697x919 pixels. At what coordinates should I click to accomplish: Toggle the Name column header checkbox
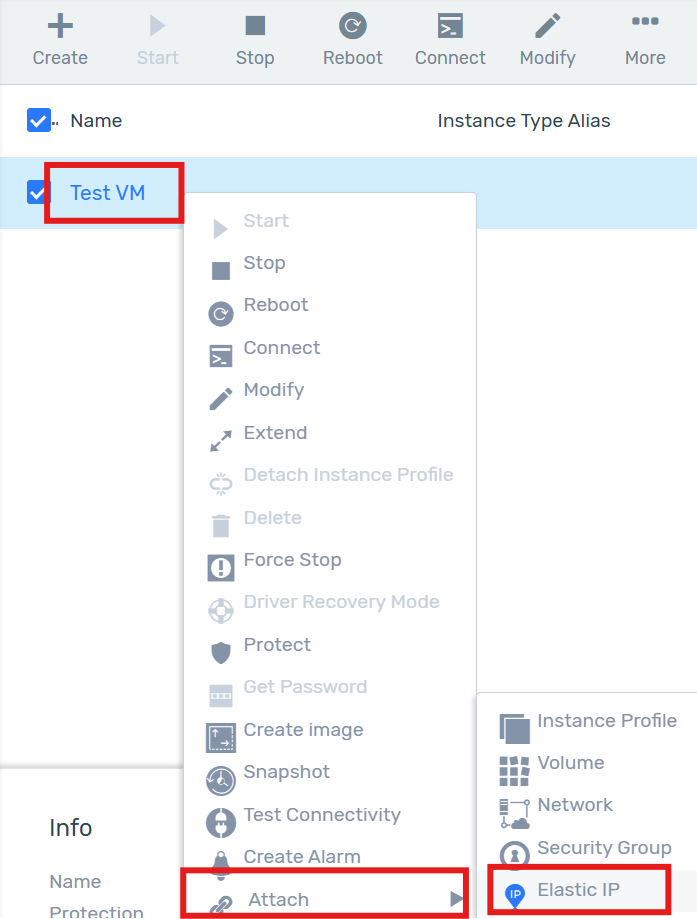coord(37,120)
